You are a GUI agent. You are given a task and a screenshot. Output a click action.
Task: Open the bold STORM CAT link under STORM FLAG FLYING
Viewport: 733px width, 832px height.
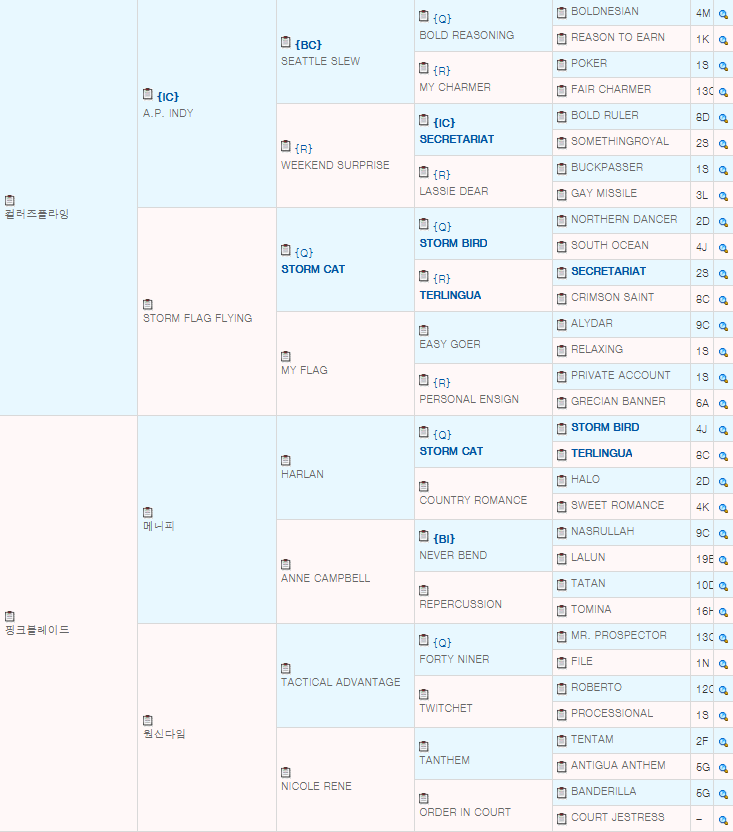point(313,269)
